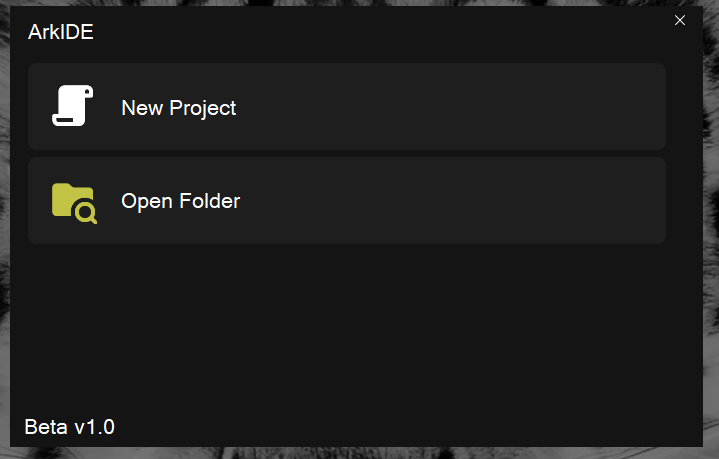Click the white scroll icon for New Project

pos(73,106)
